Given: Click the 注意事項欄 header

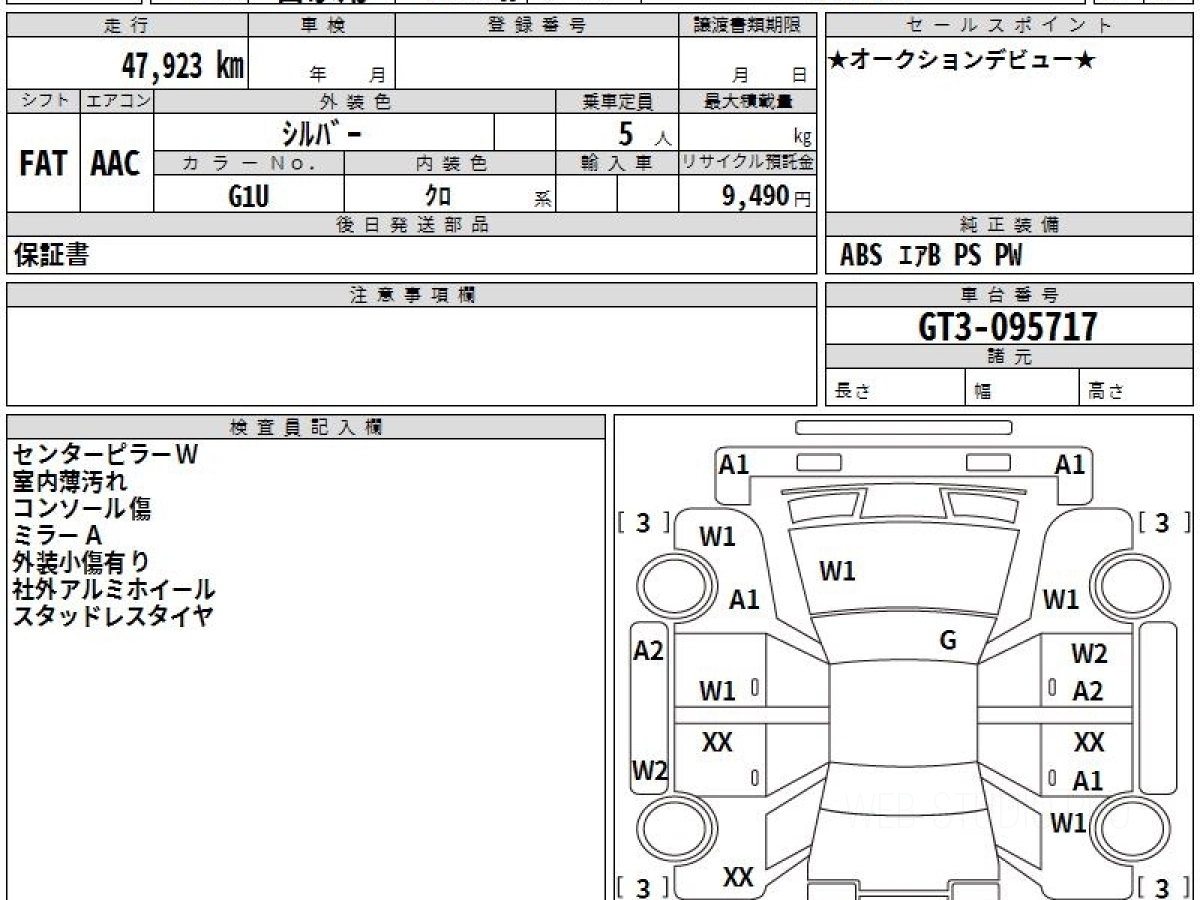Looking at the screenshot, I should [412, 295].
